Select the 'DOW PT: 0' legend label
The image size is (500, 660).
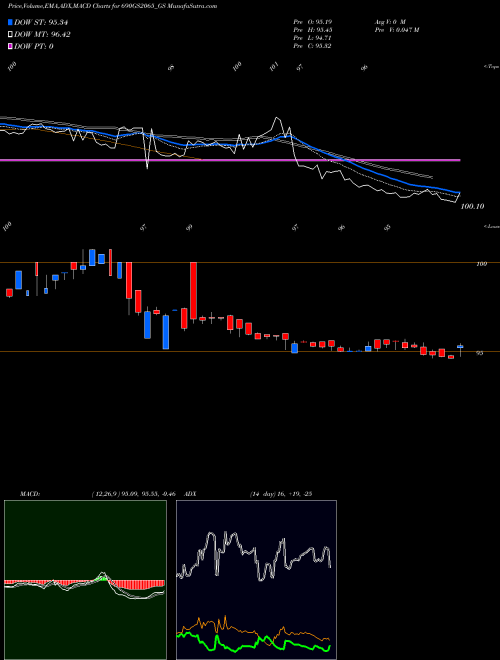[x=34, y=46]
